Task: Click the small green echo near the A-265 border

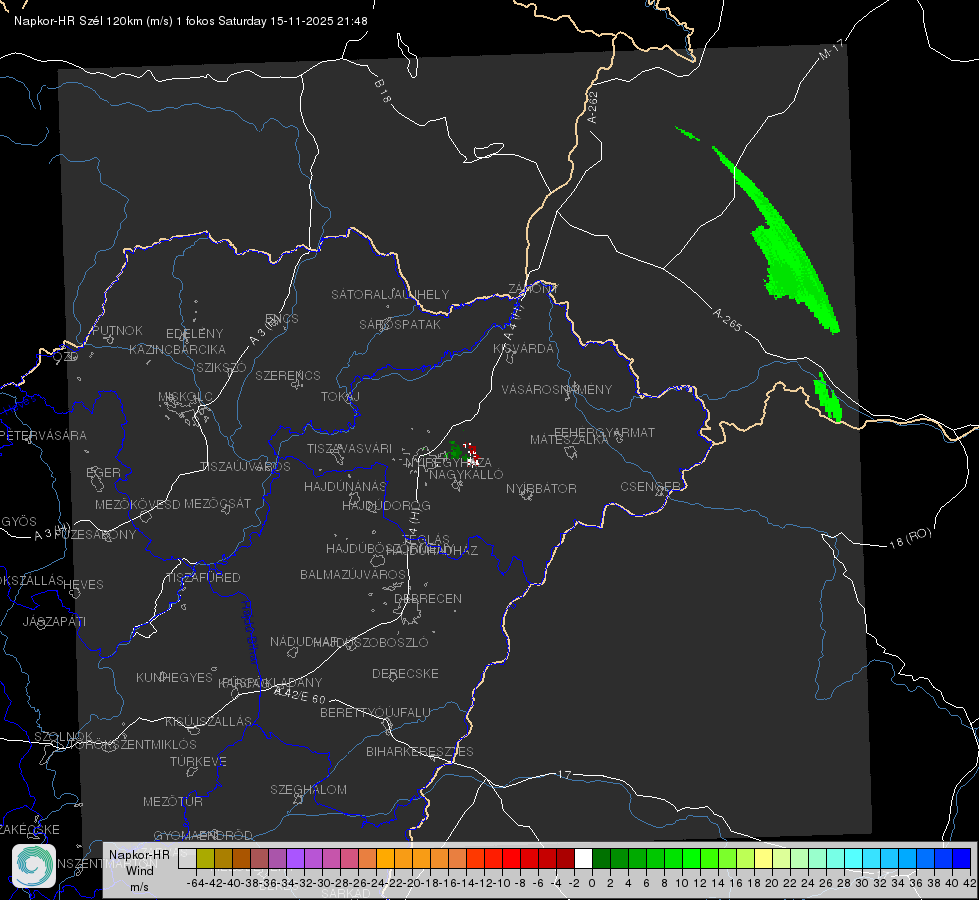Action: click(828, 397)
